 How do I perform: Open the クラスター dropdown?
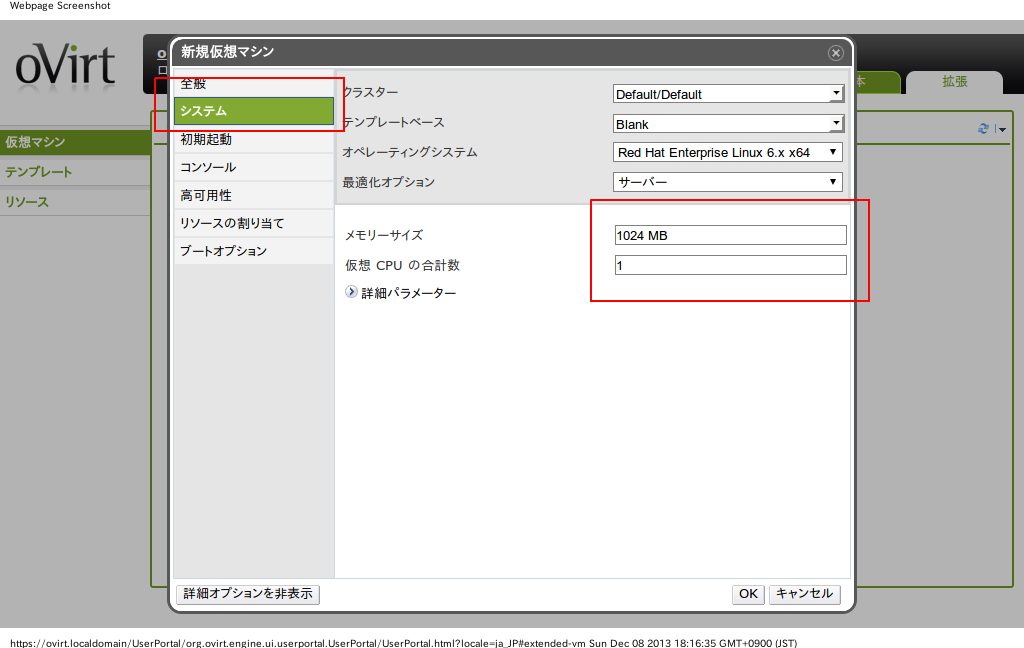click(729, 94)
